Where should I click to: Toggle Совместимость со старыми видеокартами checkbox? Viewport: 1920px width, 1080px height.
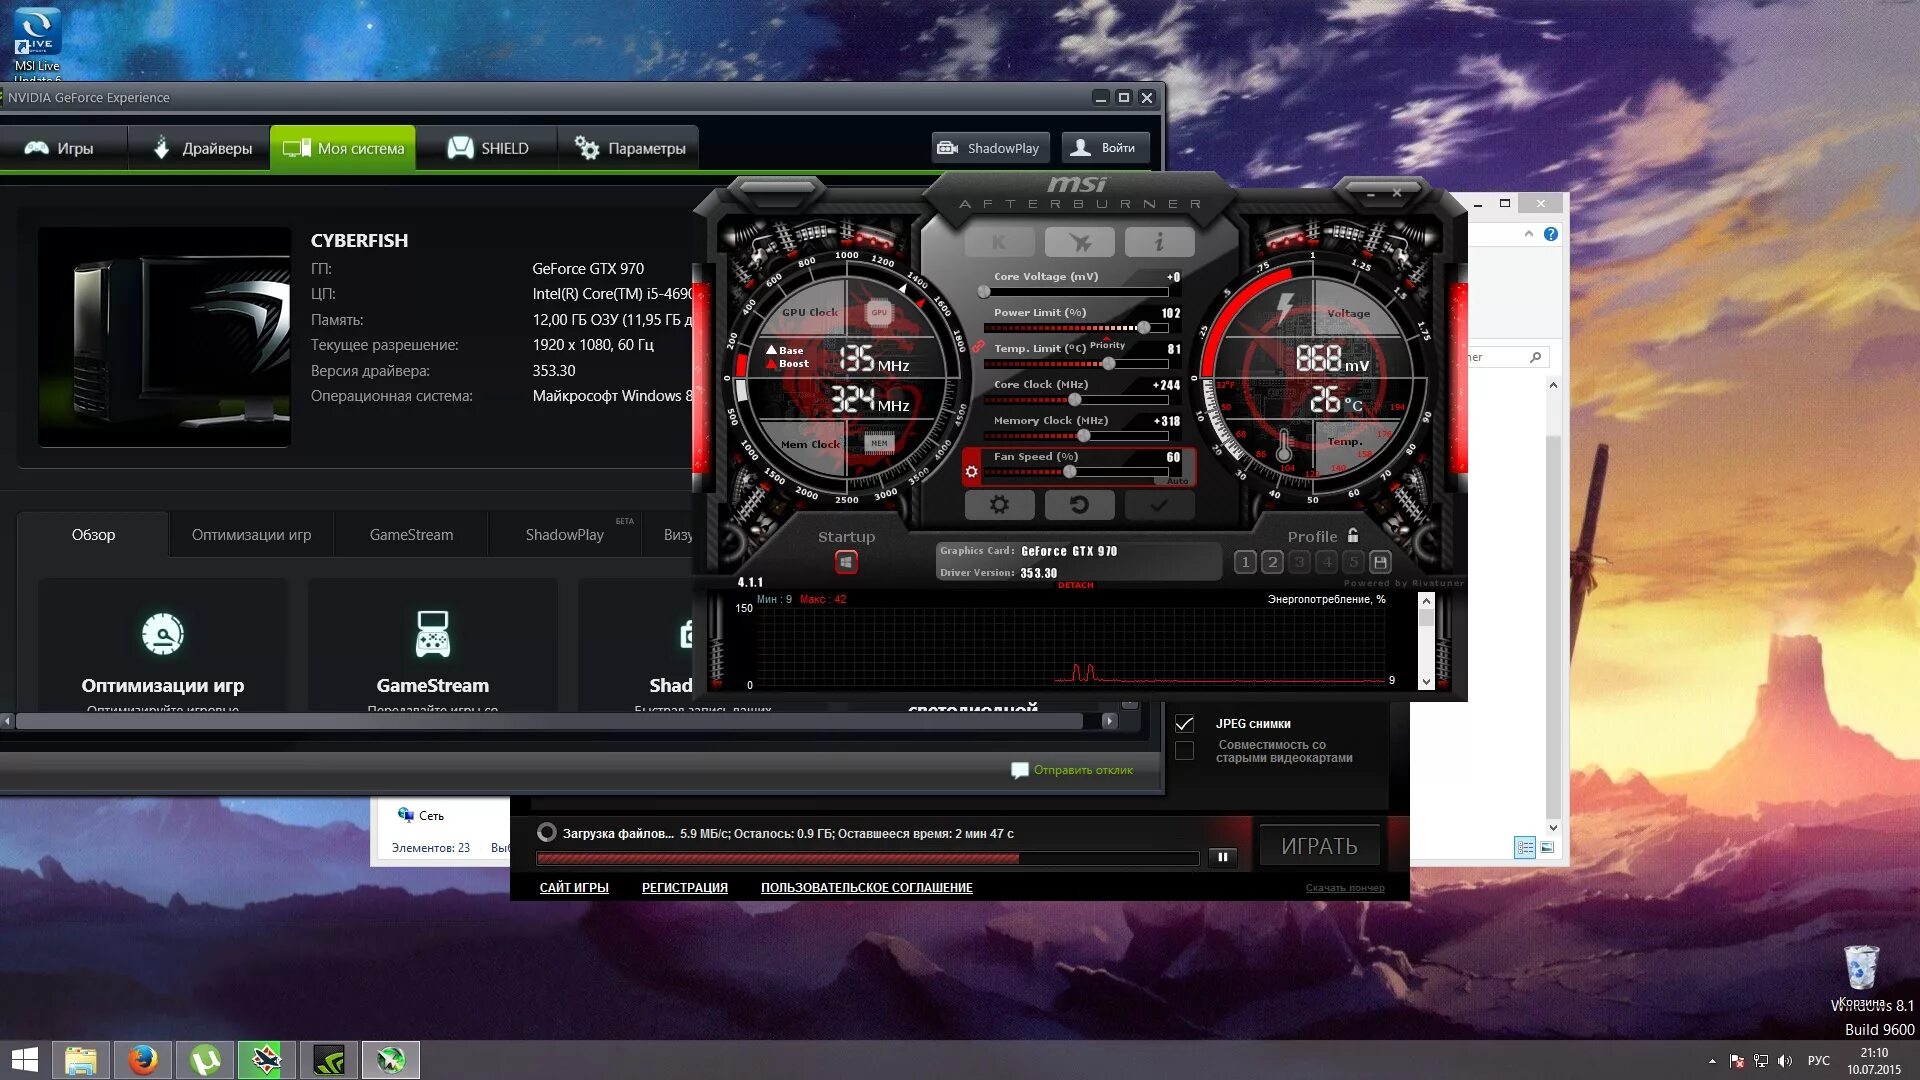click(x=1184, y=751)
